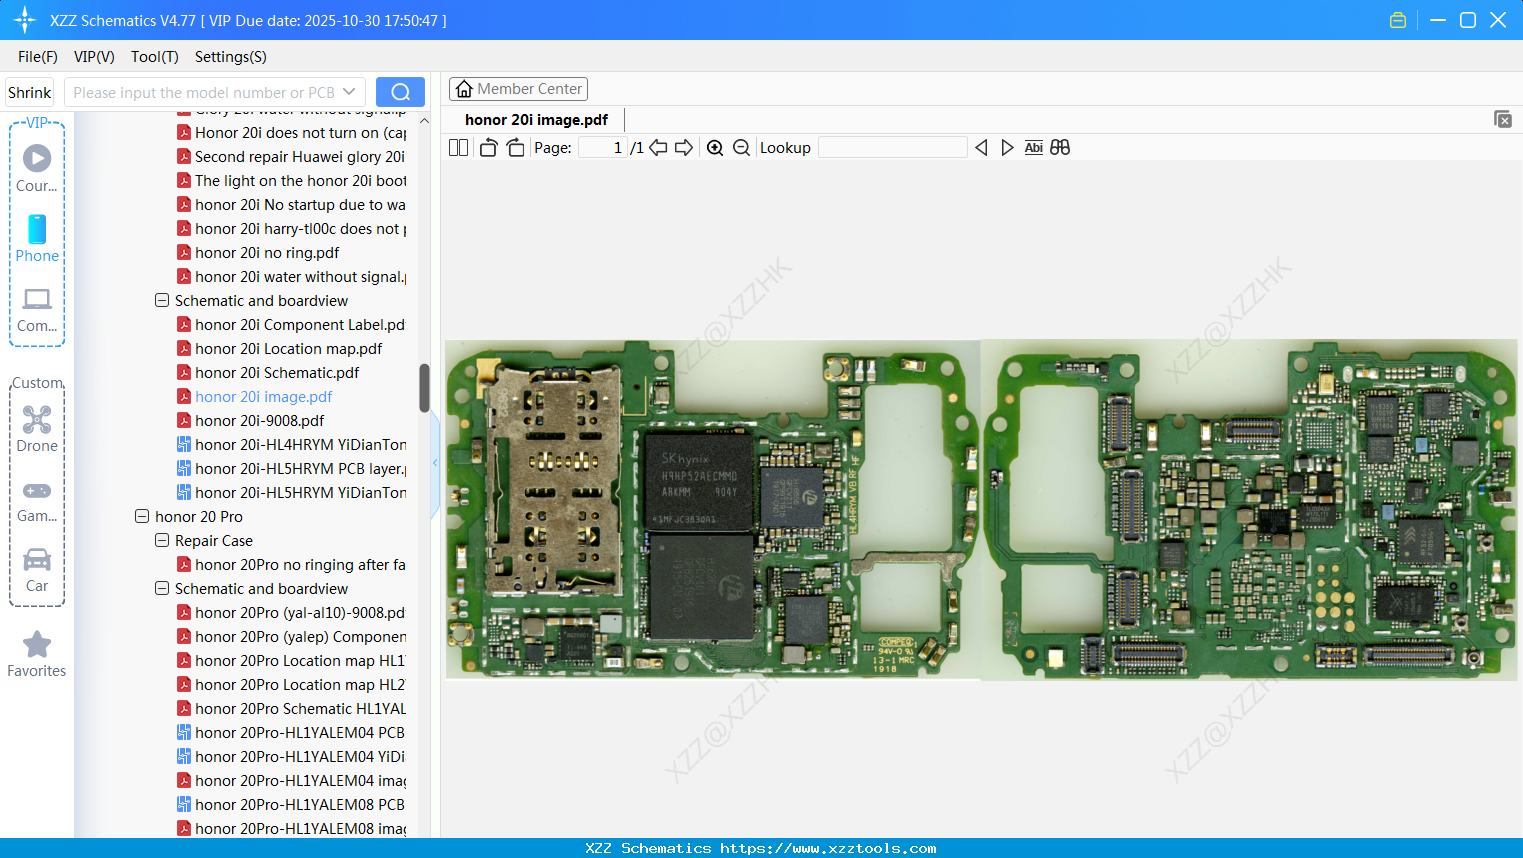1523x858 pixels.
Task: Toggle the Abi text option icon
Action: click(x=1033, y=148)
